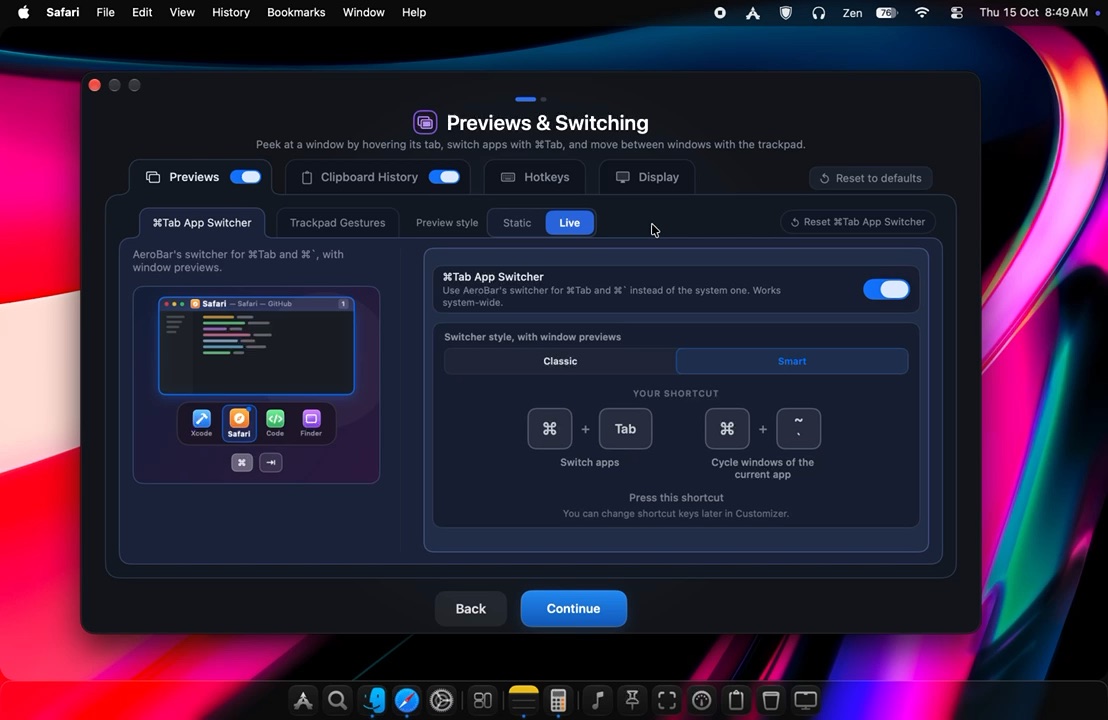
Task: Choose the Classic switcher style
Action: tap(560, 361)
